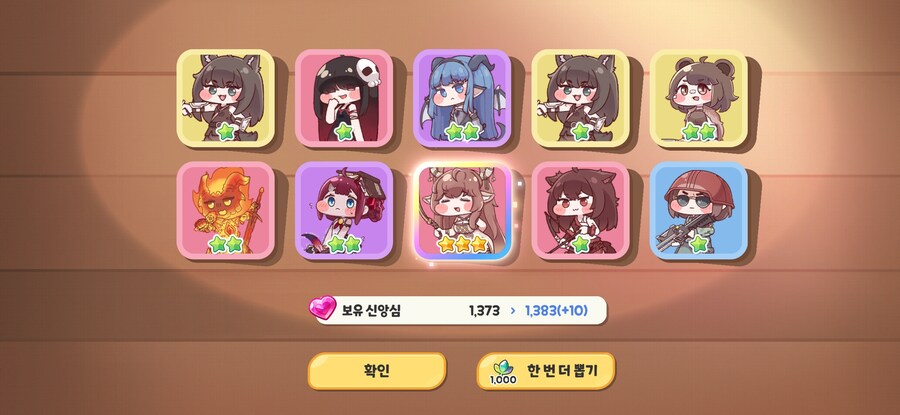Viewport: 900px width, 415px height.
Task: Select the second cat-eared tea girl card
Action: coord(580,98)
